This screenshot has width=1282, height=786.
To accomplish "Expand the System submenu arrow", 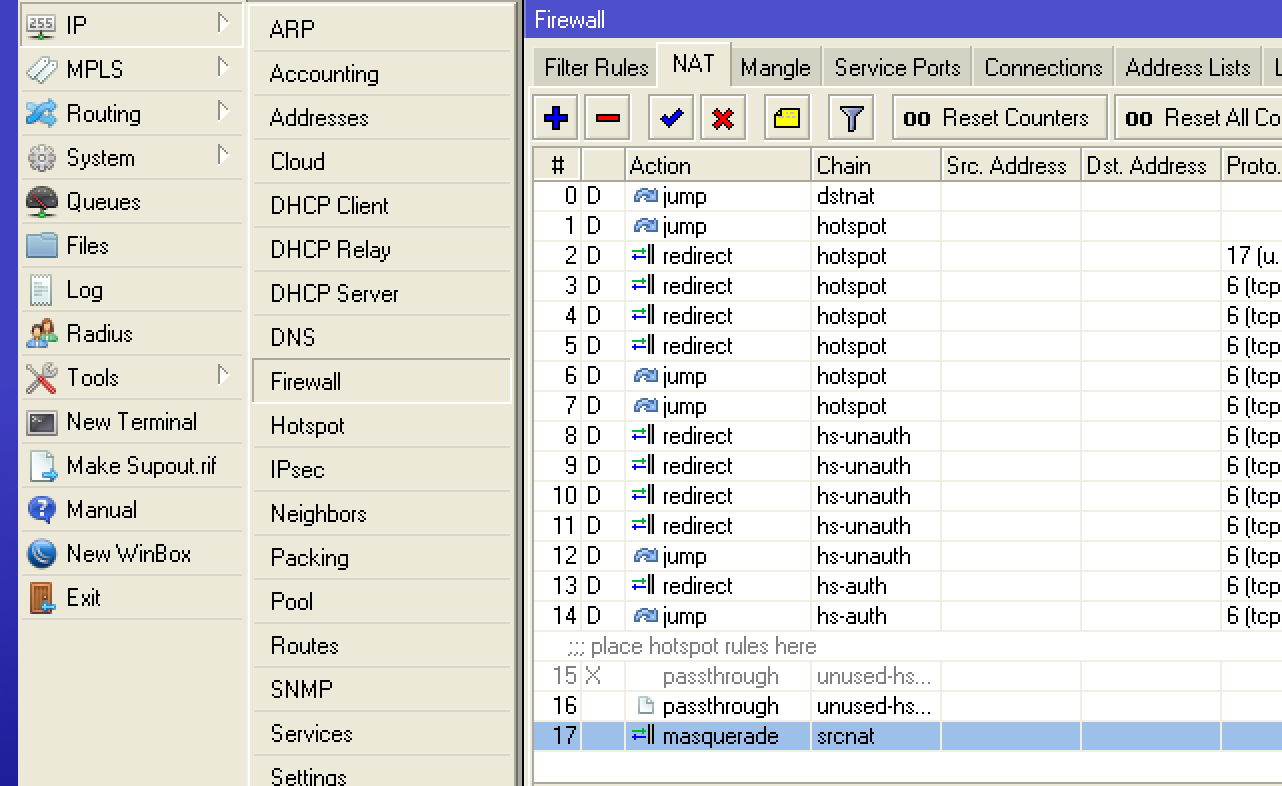I will [223, 155].
